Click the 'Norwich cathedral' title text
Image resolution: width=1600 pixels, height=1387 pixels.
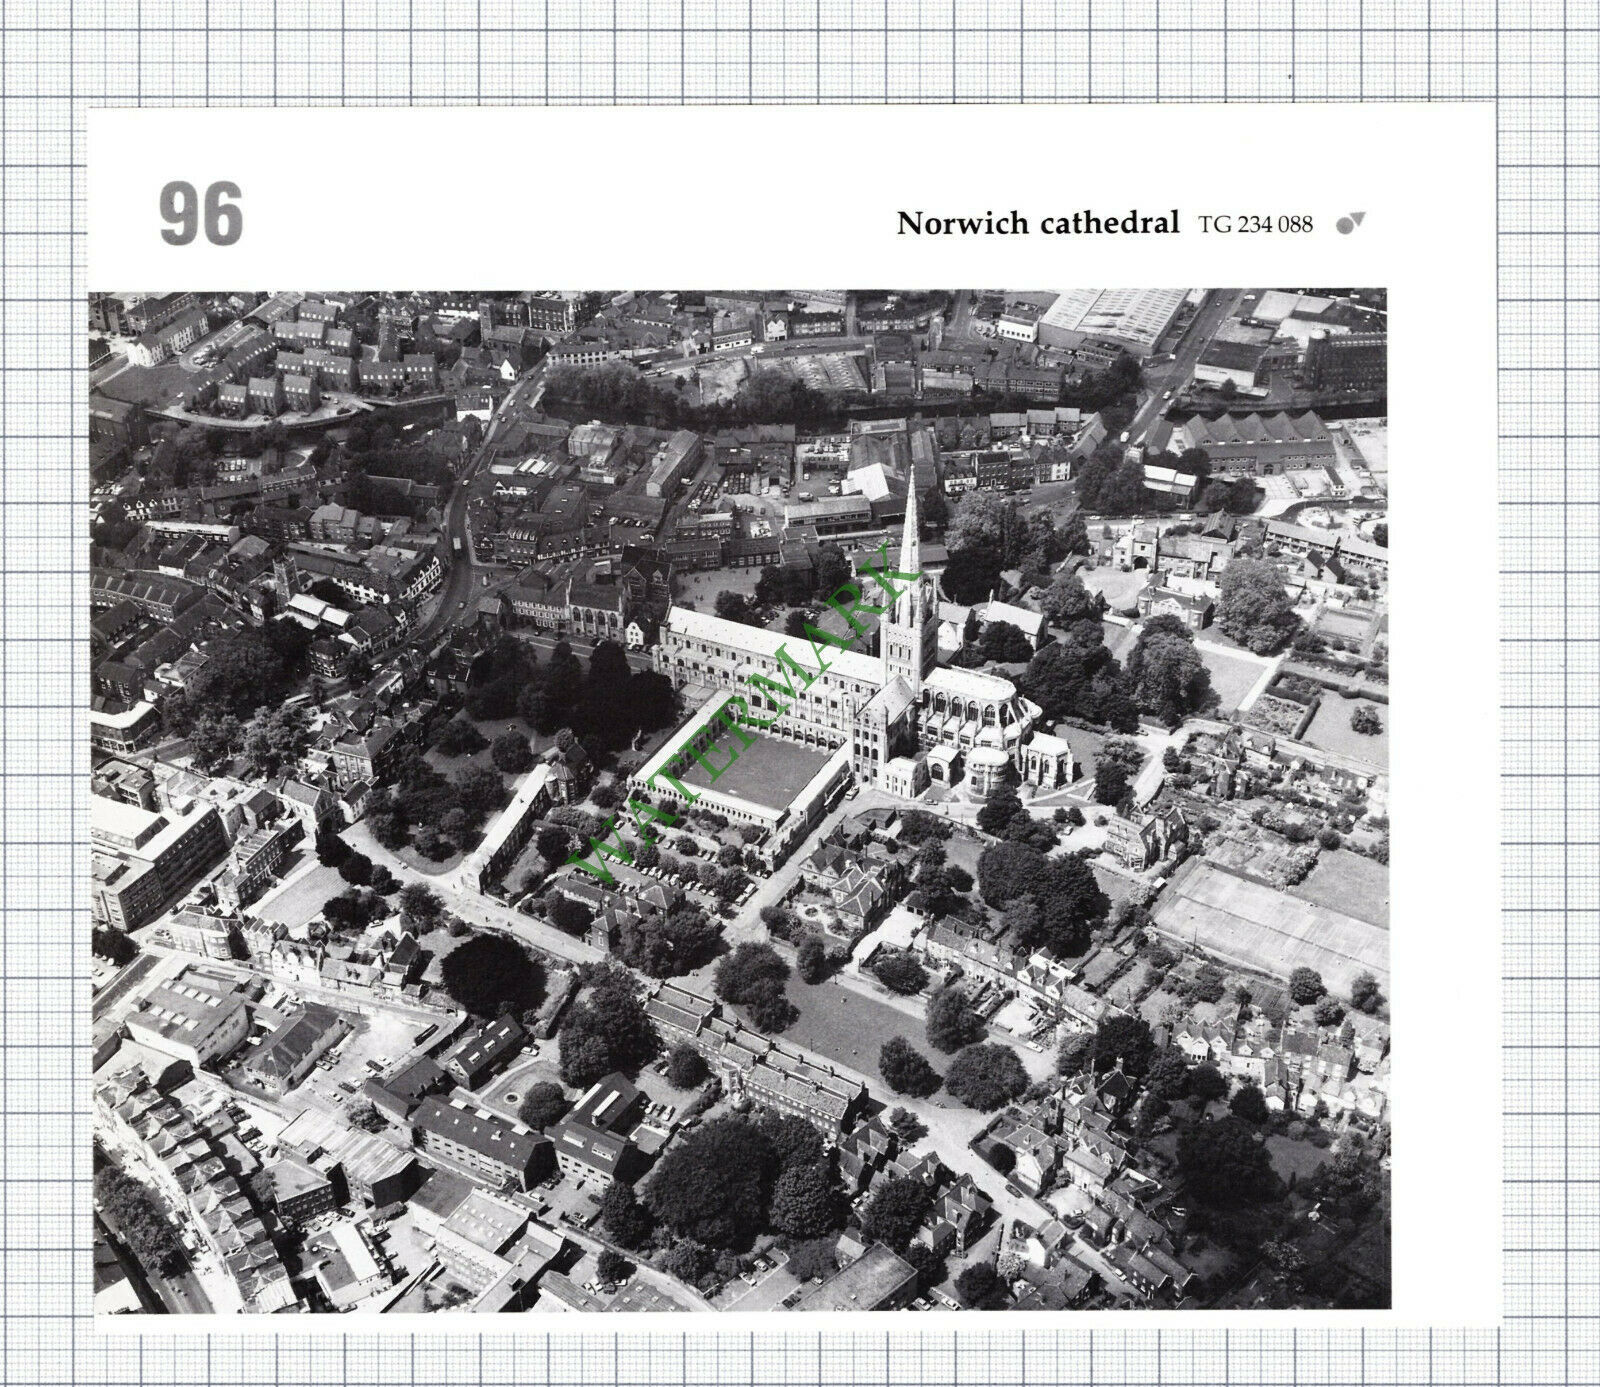[x=1038, y=223]
